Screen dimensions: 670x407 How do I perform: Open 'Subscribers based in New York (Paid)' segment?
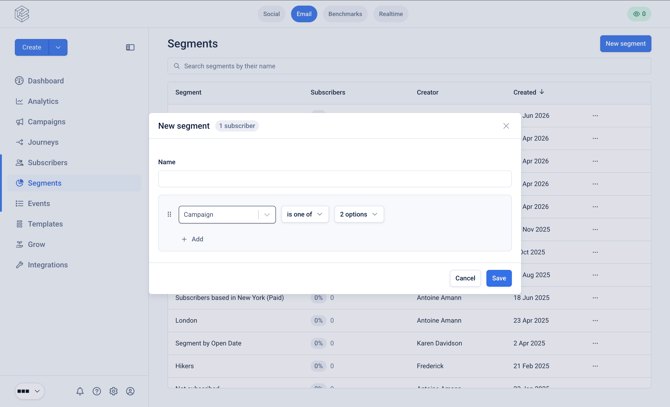tap(229, 298)
